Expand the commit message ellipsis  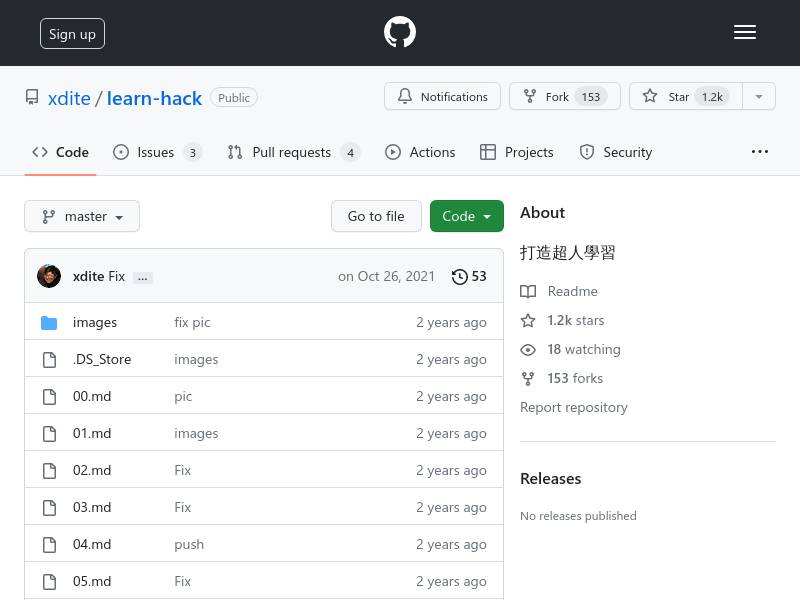click(142, 278)
